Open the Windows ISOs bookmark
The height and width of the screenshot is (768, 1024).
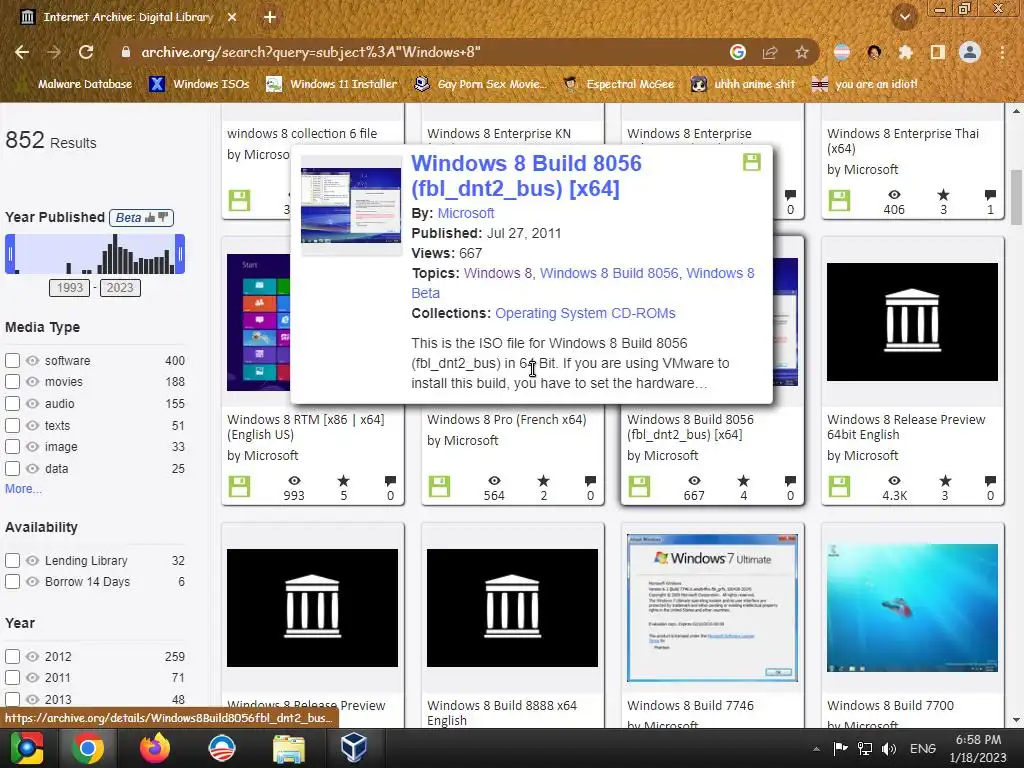(199, 84)
